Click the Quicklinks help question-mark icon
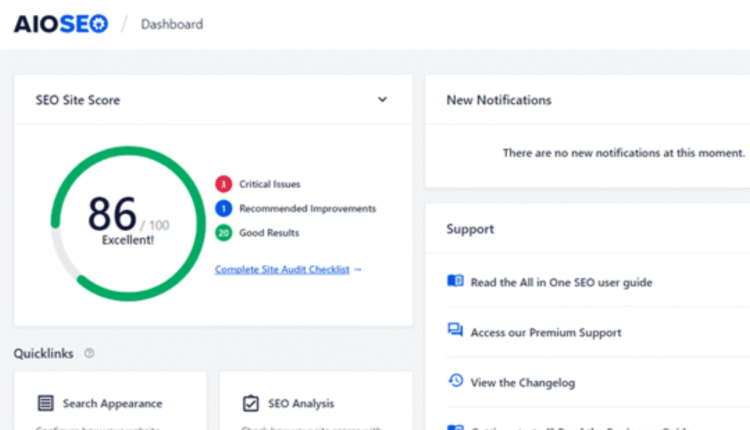Viewport: 750px width, 430px height. coord(89,353)
